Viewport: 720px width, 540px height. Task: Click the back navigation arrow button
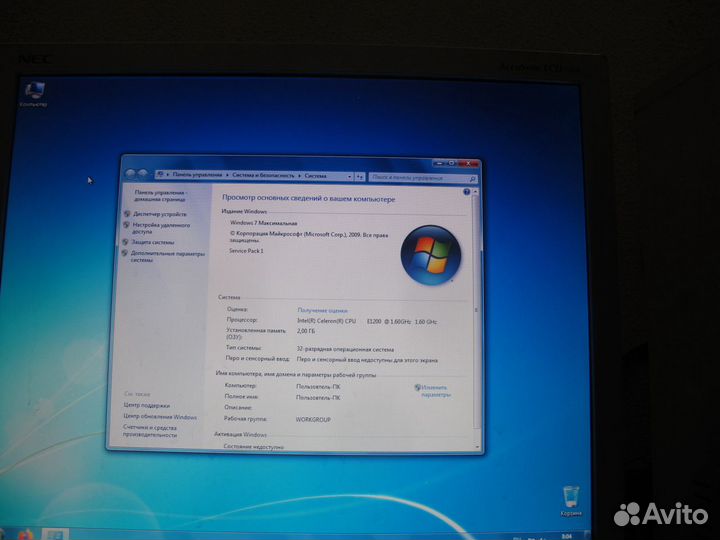130,174
